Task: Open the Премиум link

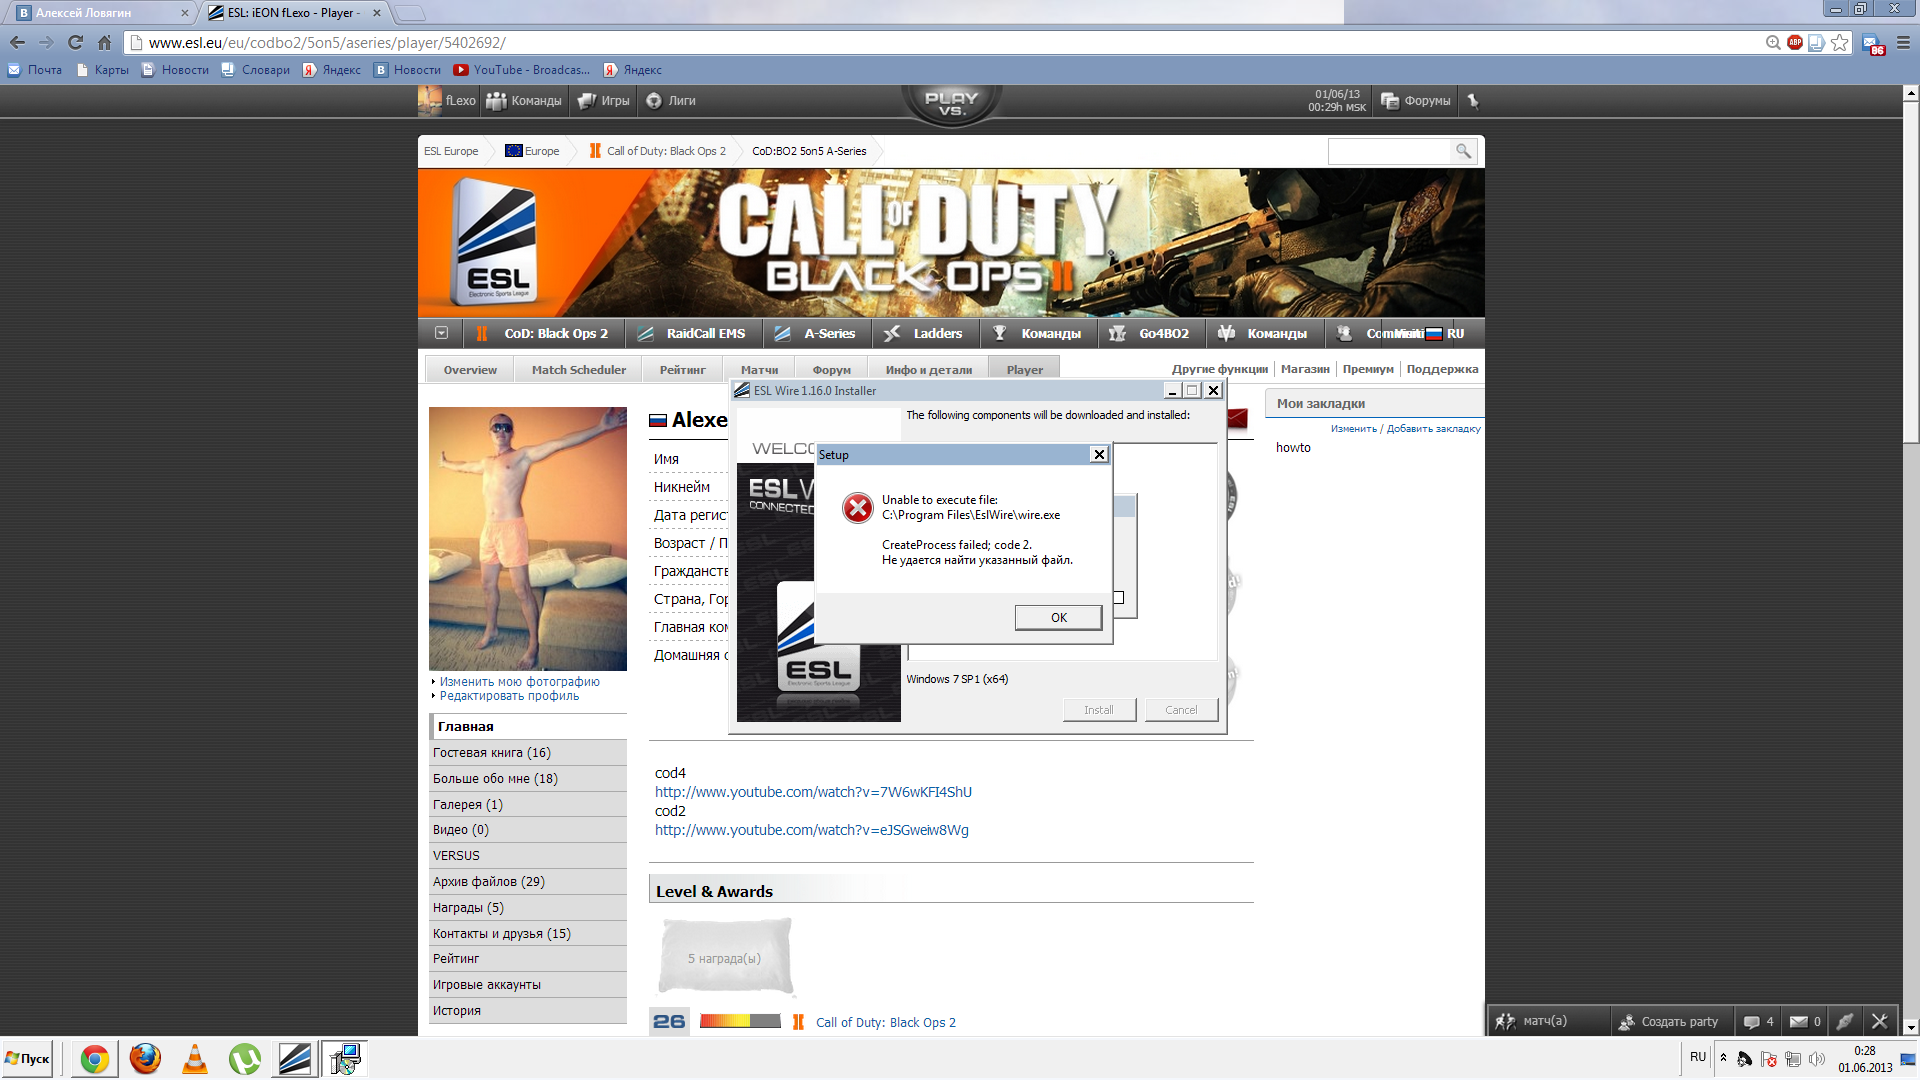Action: pos(1367,369)
